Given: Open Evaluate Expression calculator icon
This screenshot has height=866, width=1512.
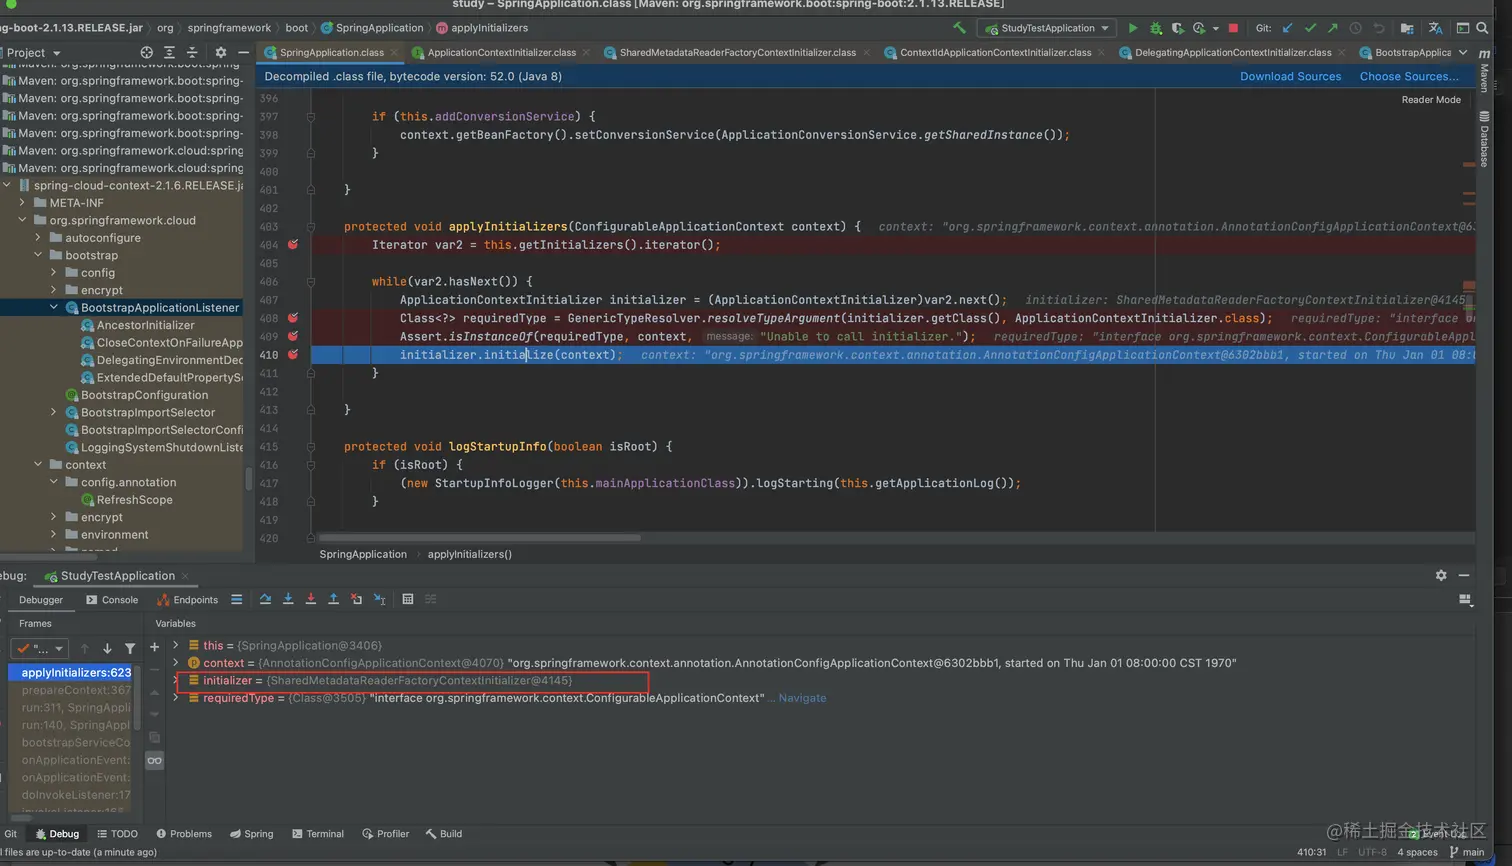Looking at the screenshot, I should 408,599.
